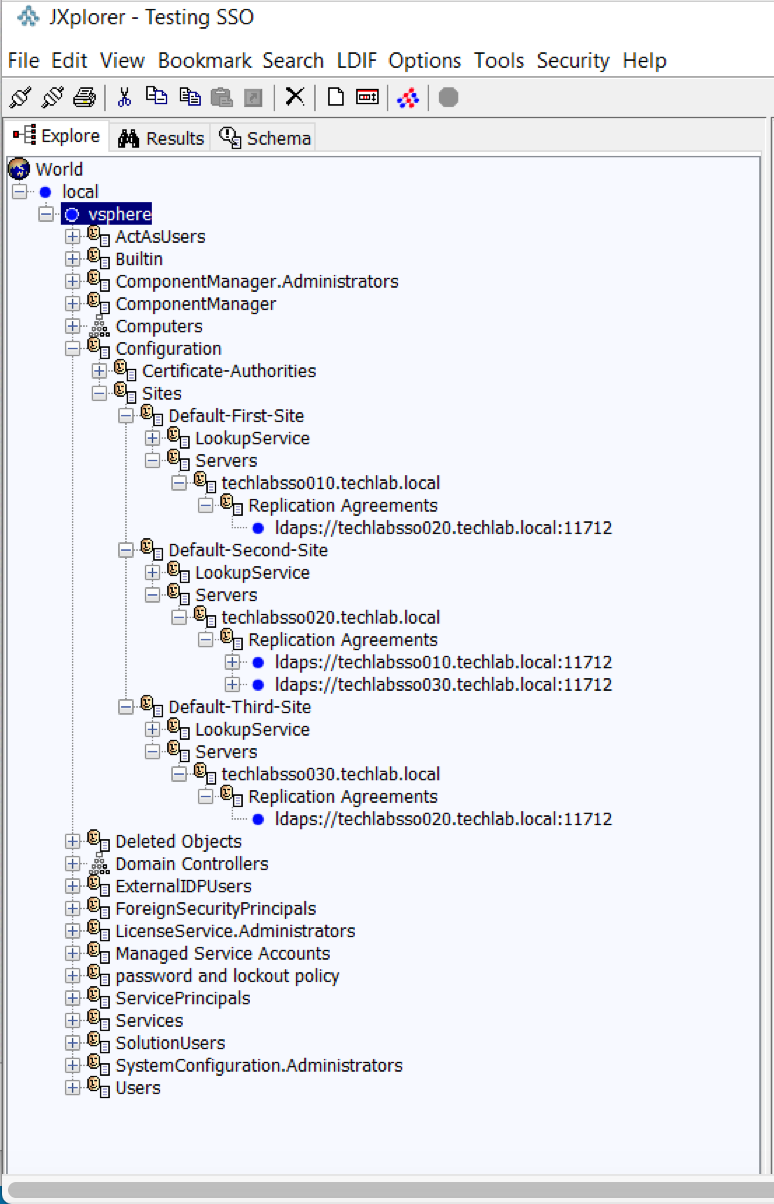Click the connect to LDAP server plug icon

[20, 97]
